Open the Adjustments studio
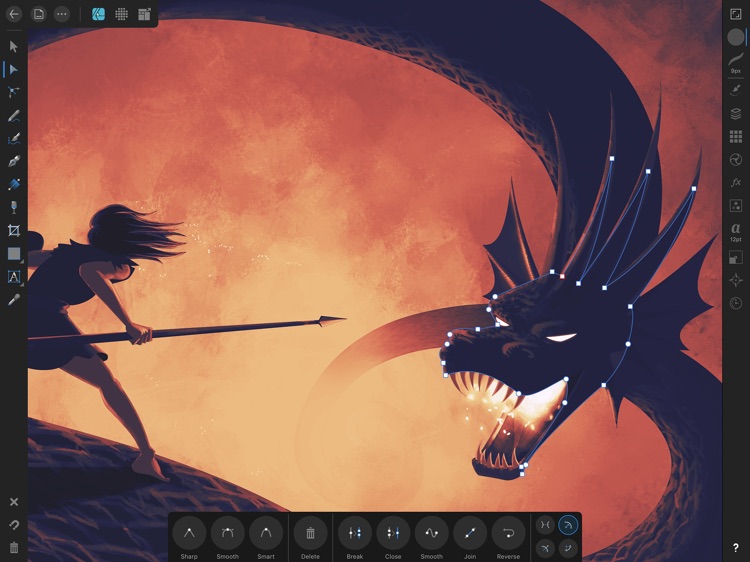 [735, 159]
